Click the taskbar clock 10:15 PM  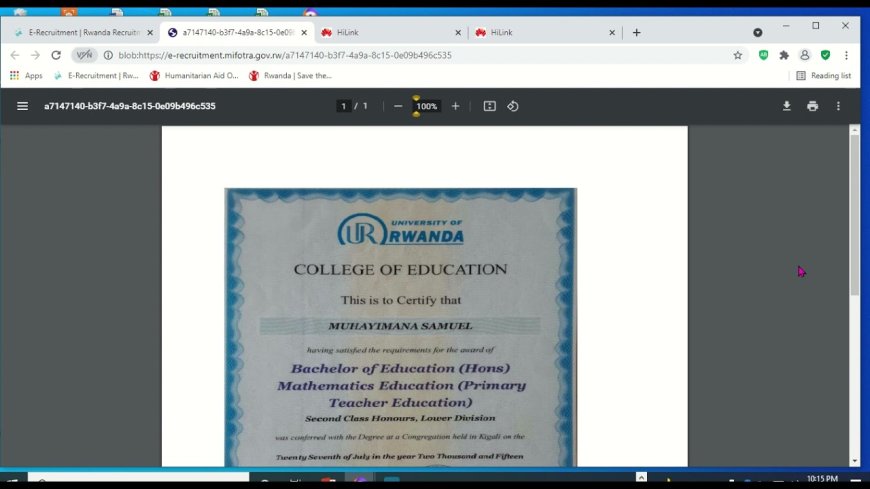click(x=822, y=478)
